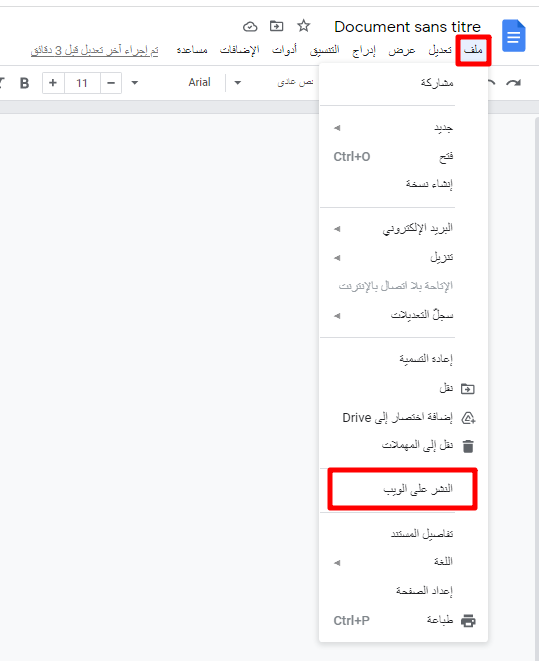Click the document title Document sans titre
The height and width of the screenshot is (661, 539).
[x=407, y=27]
